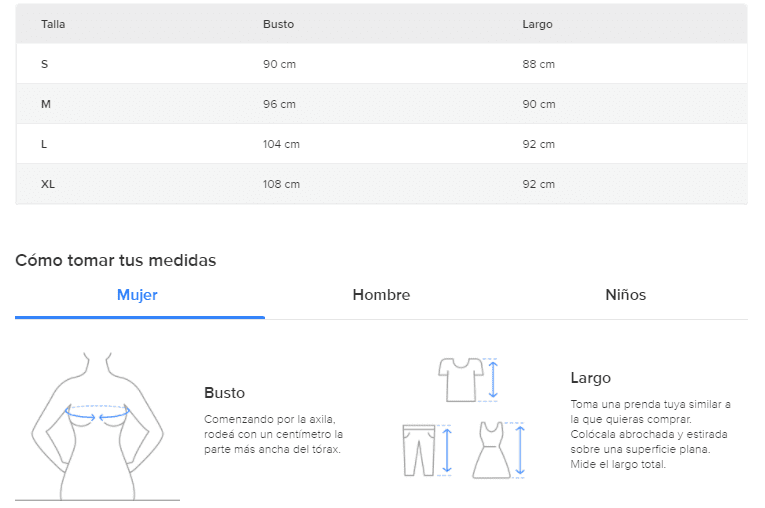Click the Cómo tomar tus medidas heading
Viewport: 765px width, 508px height.
click(116, 260)
